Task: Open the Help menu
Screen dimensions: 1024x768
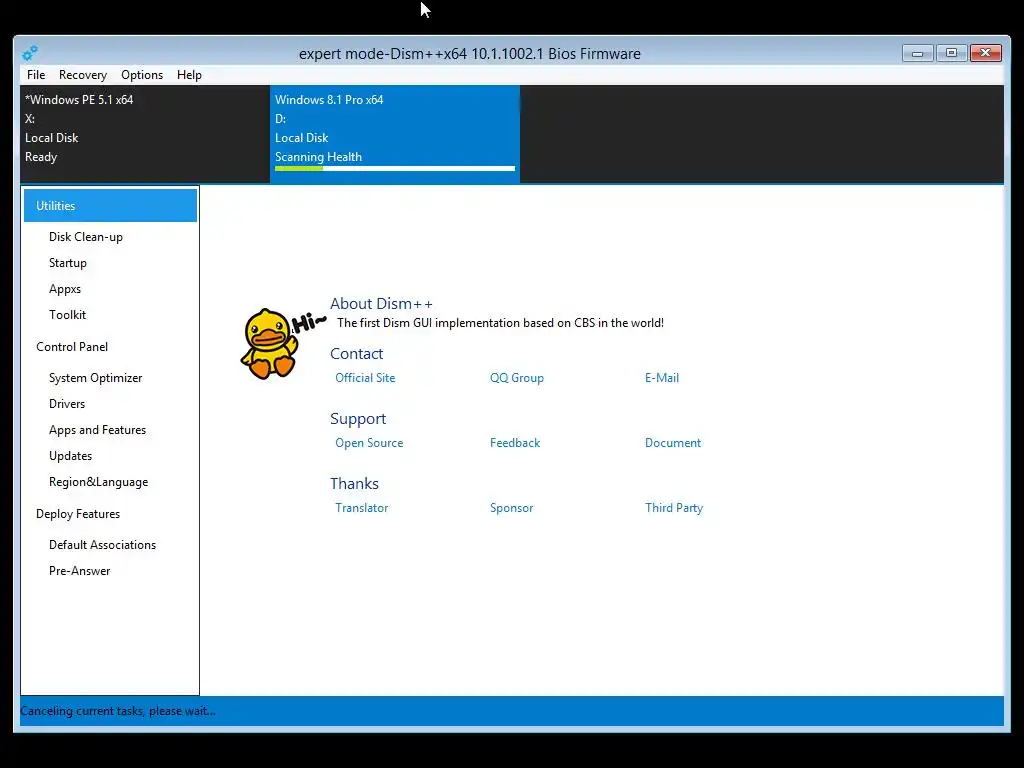Action: tap(189, 75)
